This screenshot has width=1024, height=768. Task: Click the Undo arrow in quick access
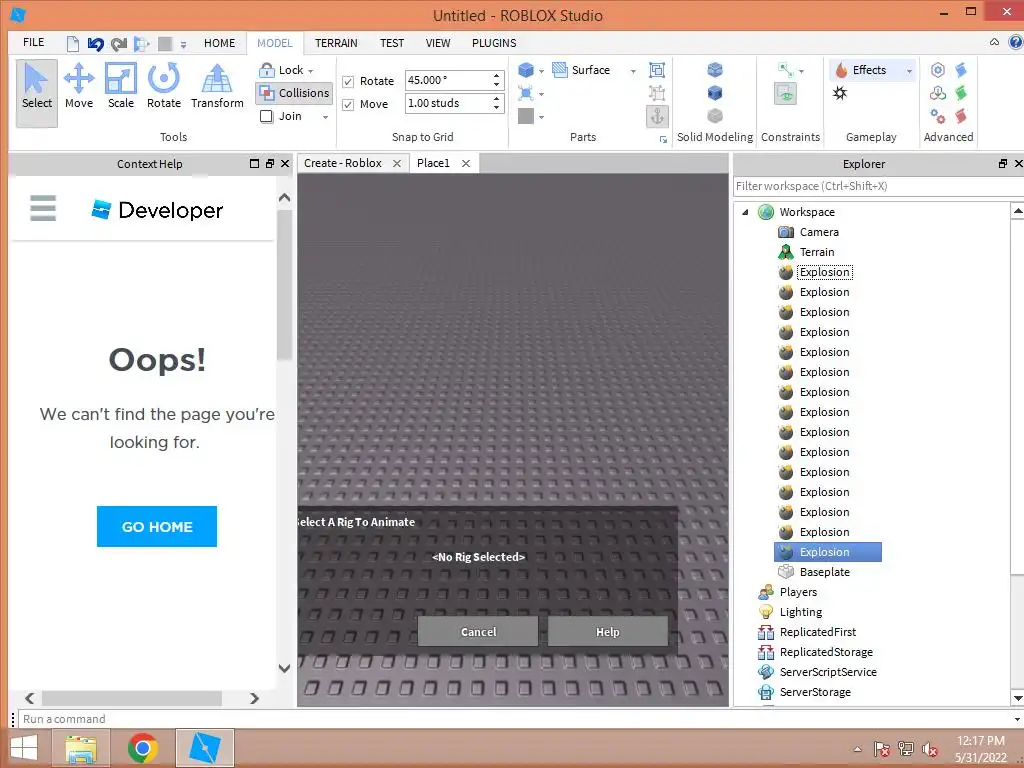pos(95,44)
